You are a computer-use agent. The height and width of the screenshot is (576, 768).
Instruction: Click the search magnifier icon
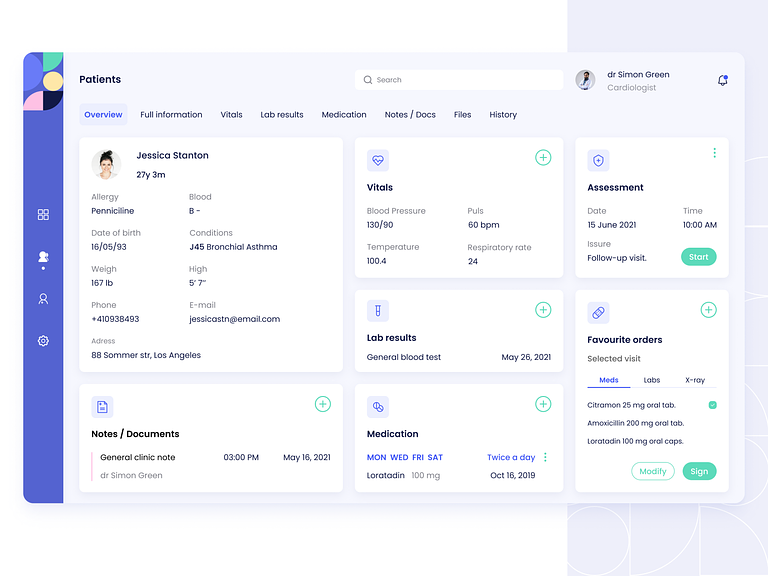[x=368, y=80]
